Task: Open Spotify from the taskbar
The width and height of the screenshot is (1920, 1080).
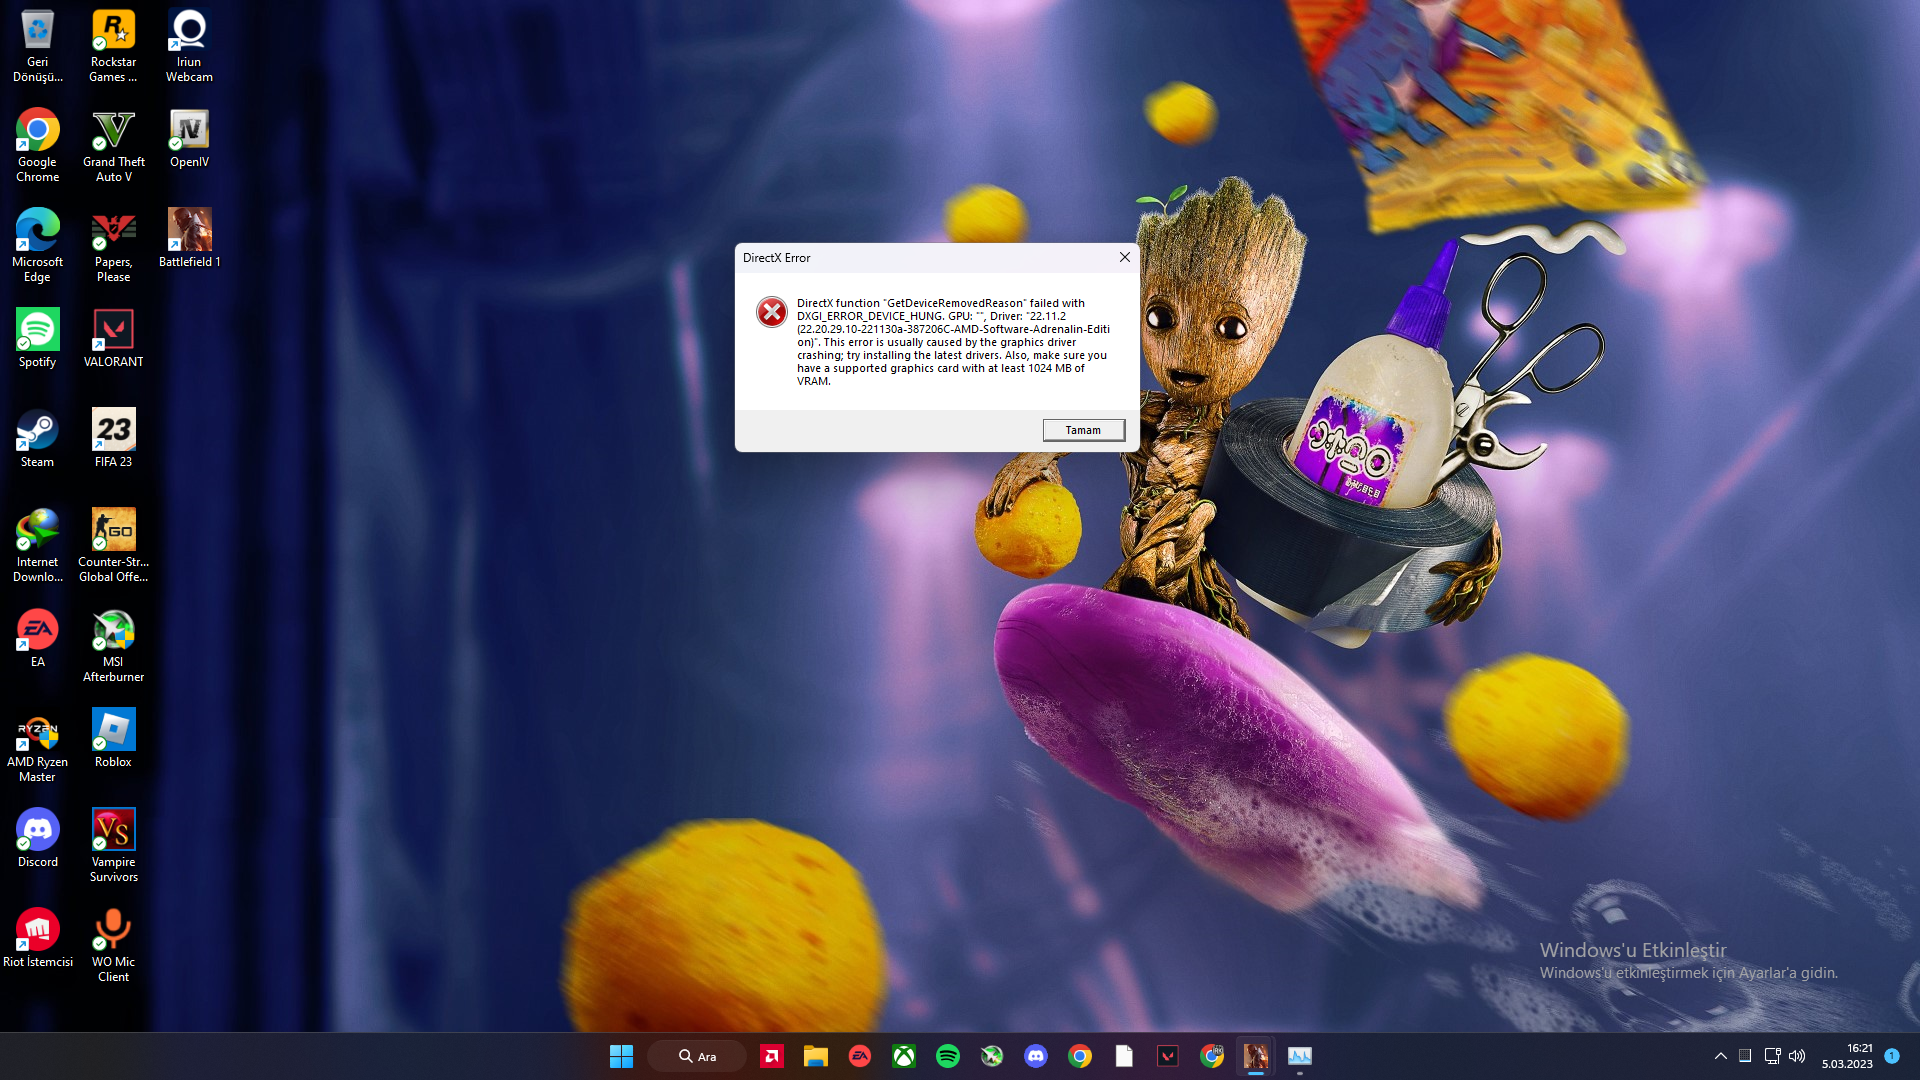Action: coord(947,1056)
